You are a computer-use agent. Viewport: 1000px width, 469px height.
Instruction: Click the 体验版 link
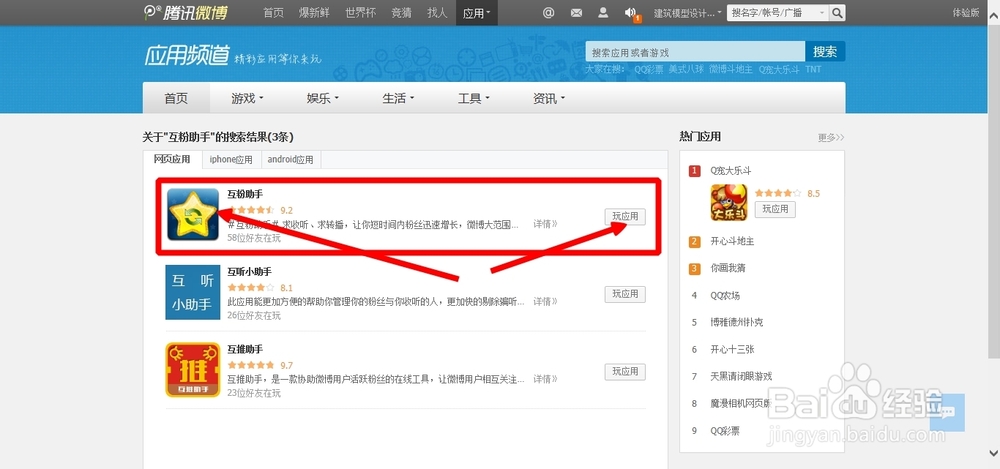(x=966, y=12)
